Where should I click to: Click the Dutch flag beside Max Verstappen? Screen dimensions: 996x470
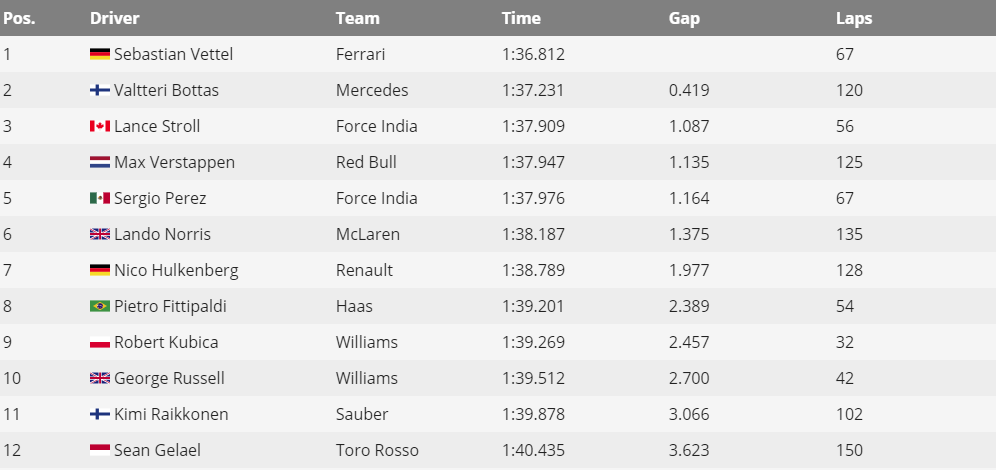pos(100,162)
